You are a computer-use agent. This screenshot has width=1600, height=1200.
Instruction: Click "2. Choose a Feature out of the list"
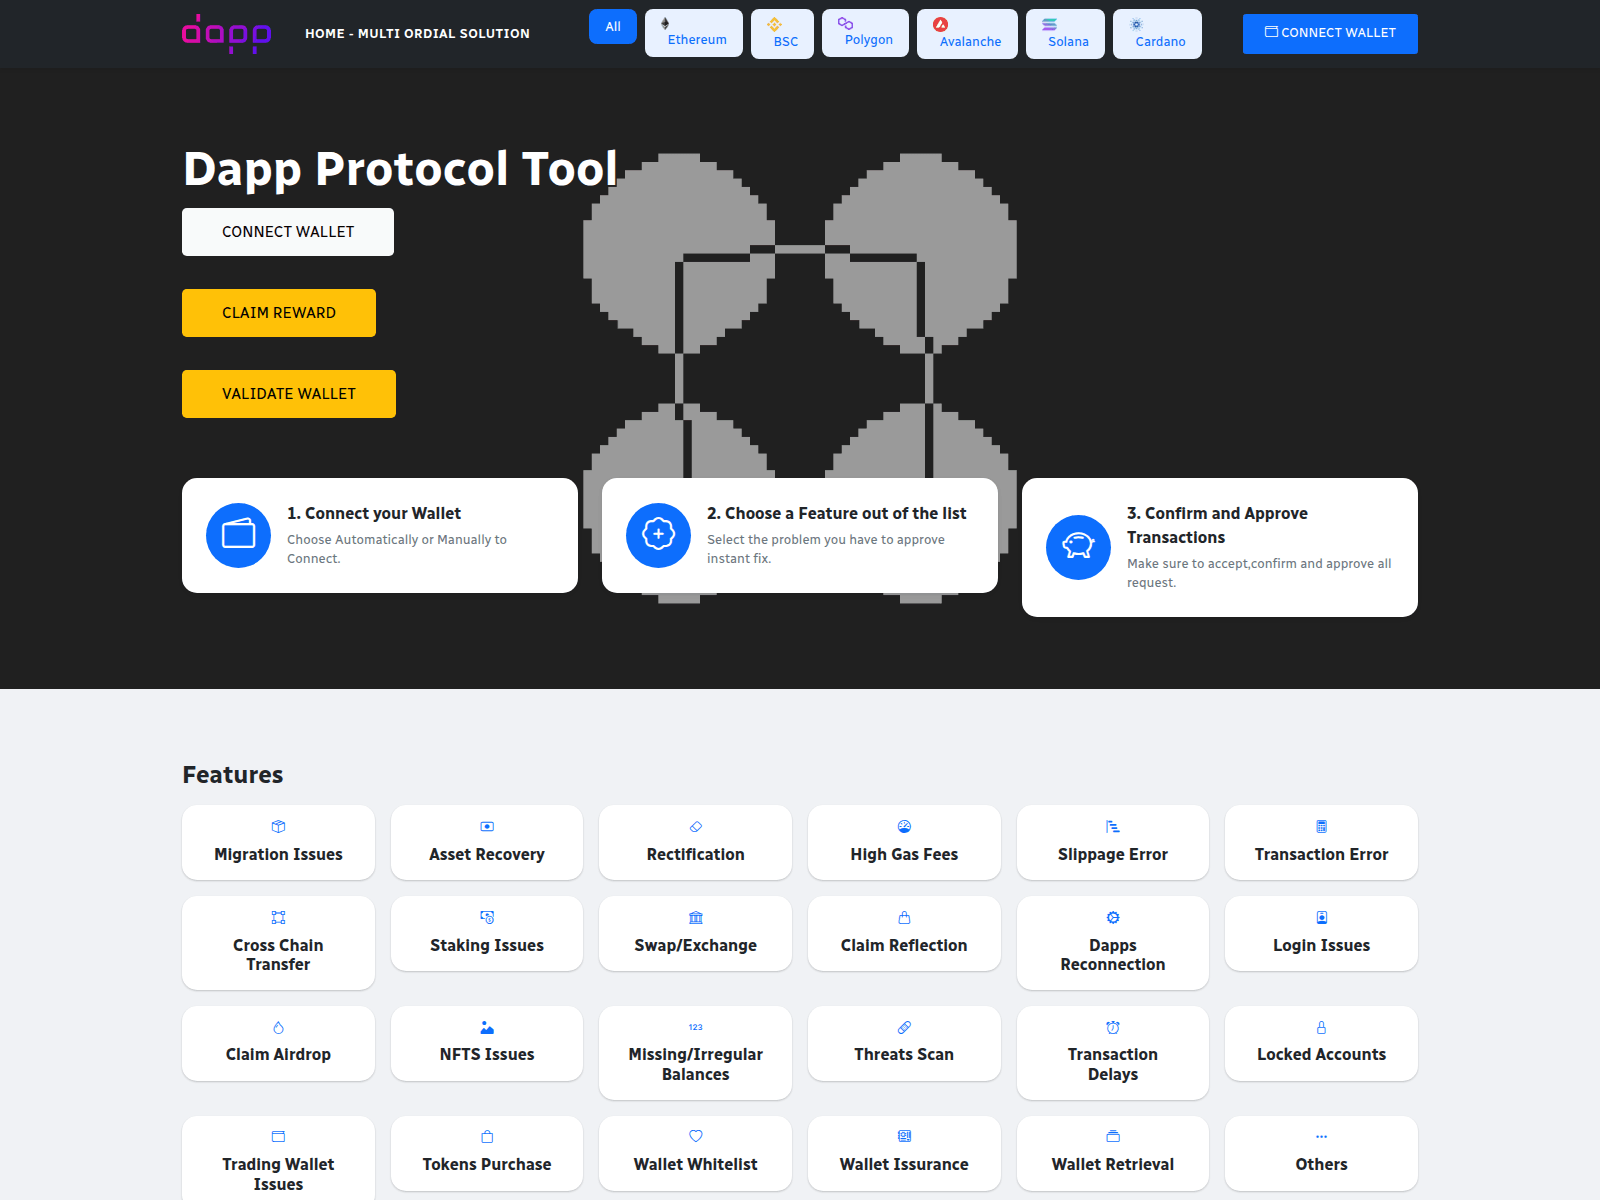[837, 513]
